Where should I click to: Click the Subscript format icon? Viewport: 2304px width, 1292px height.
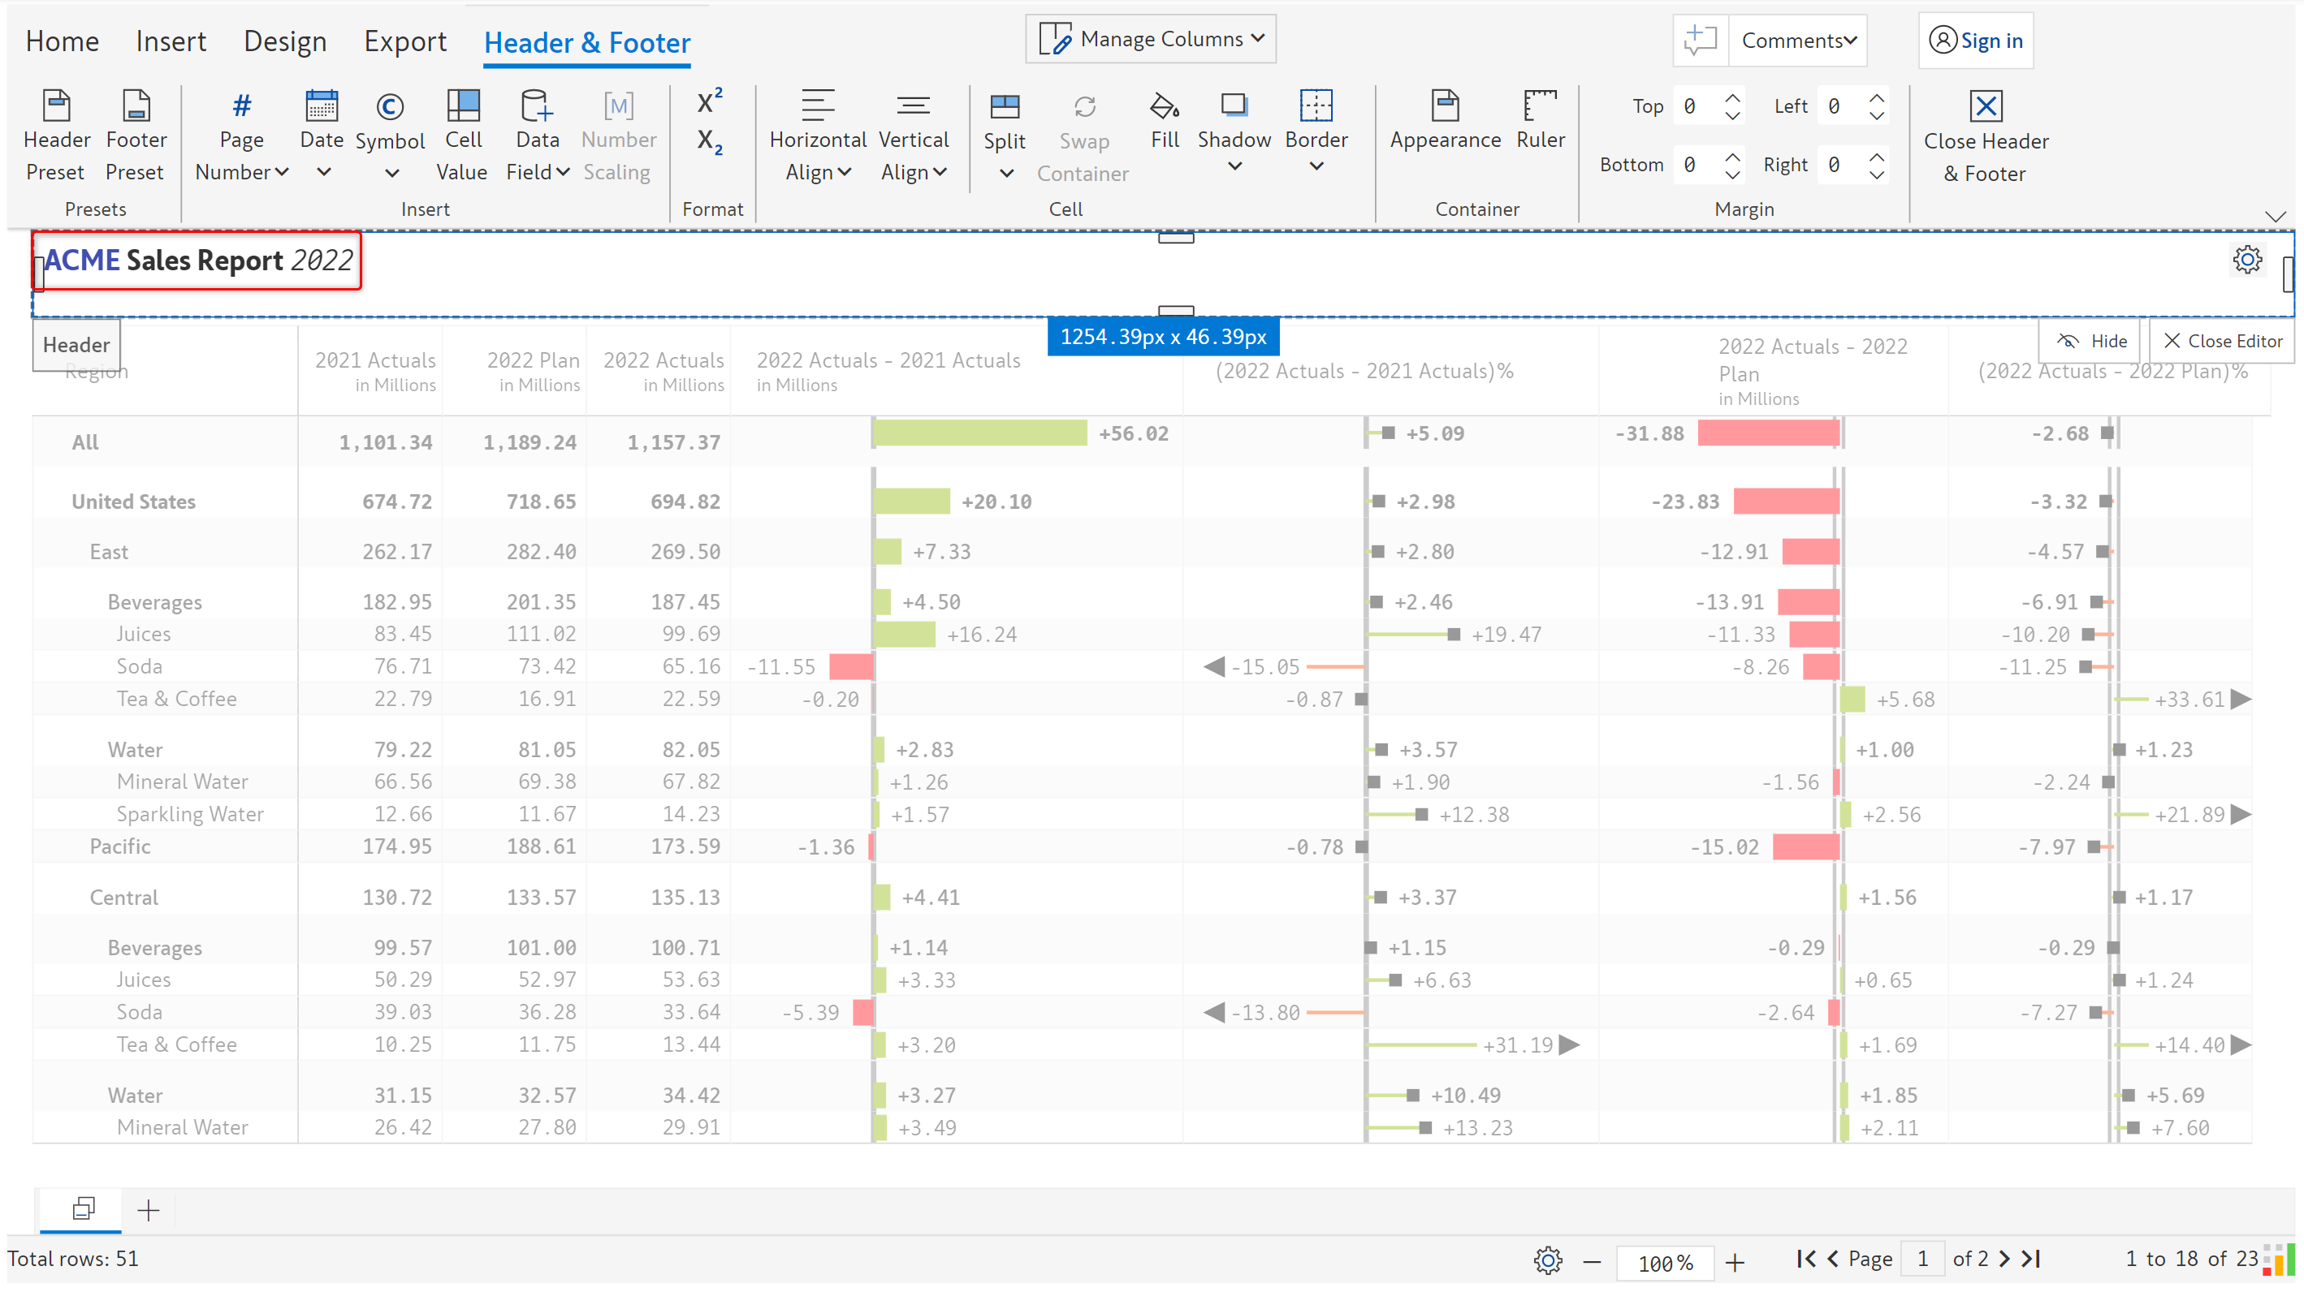point(709,142)
